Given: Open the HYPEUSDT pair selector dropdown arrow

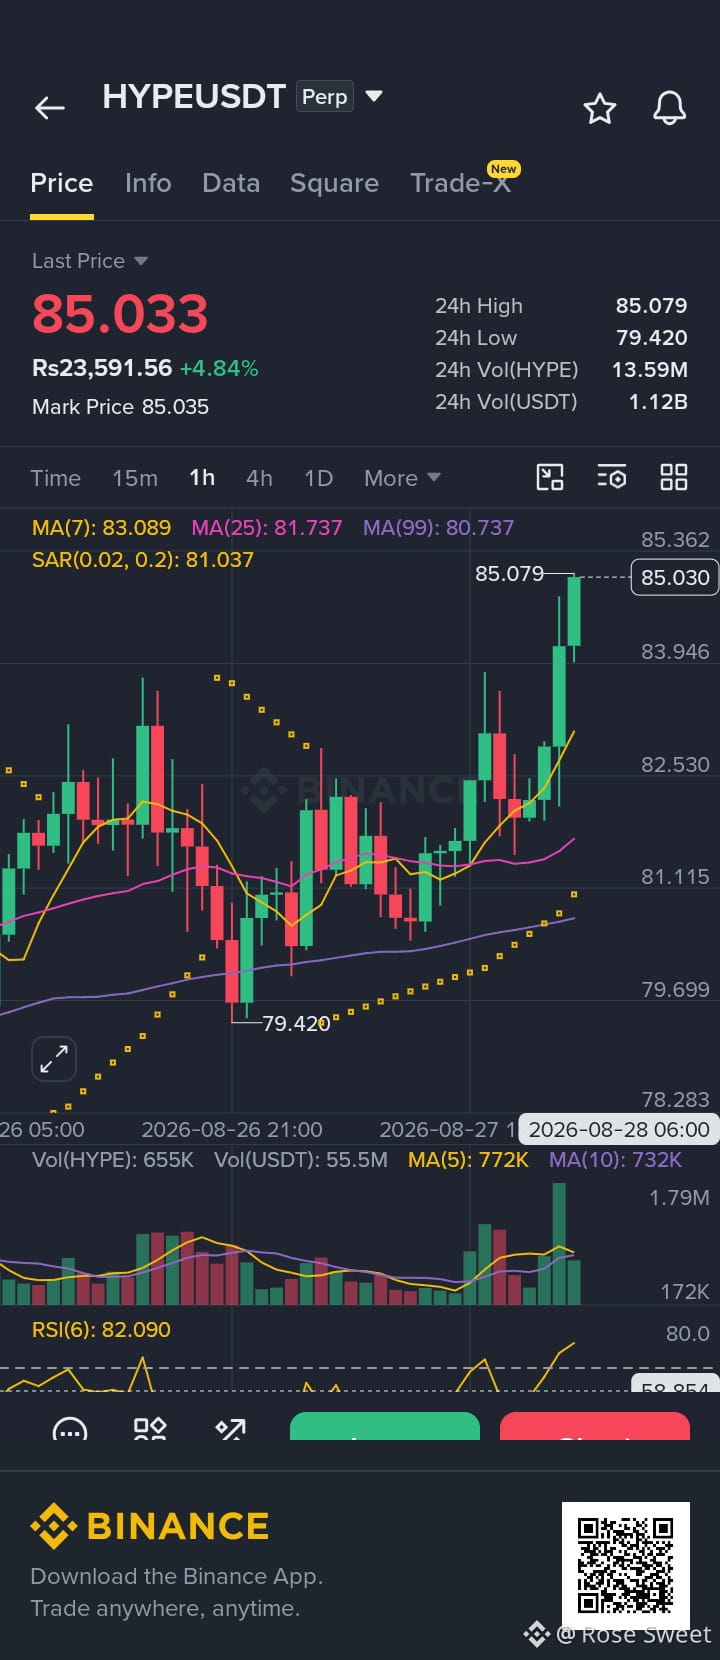Looking at the screenshot, I should pyautogui.click(x=374, y=96).
